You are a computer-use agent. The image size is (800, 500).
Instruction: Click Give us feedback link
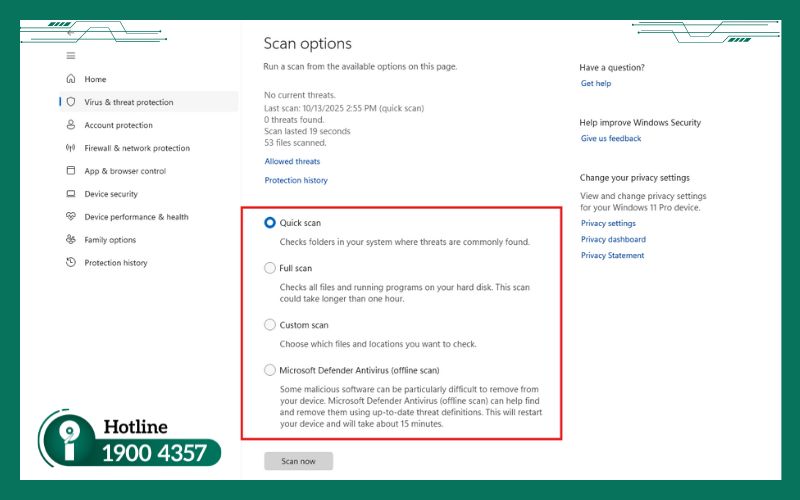(611, 139)
